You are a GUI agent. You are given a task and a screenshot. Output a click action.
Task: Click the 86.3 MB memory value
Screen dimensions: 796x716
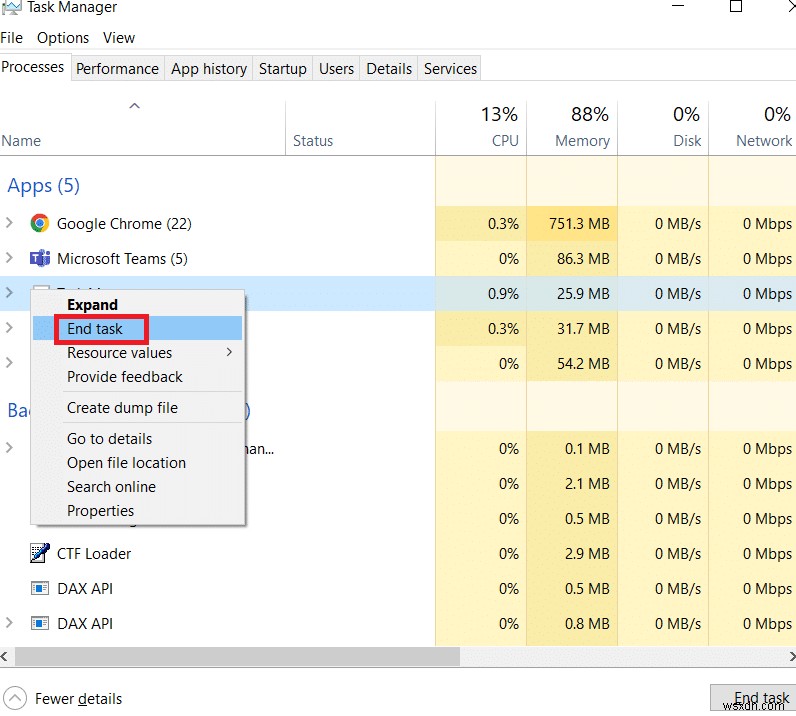point(583,258)
